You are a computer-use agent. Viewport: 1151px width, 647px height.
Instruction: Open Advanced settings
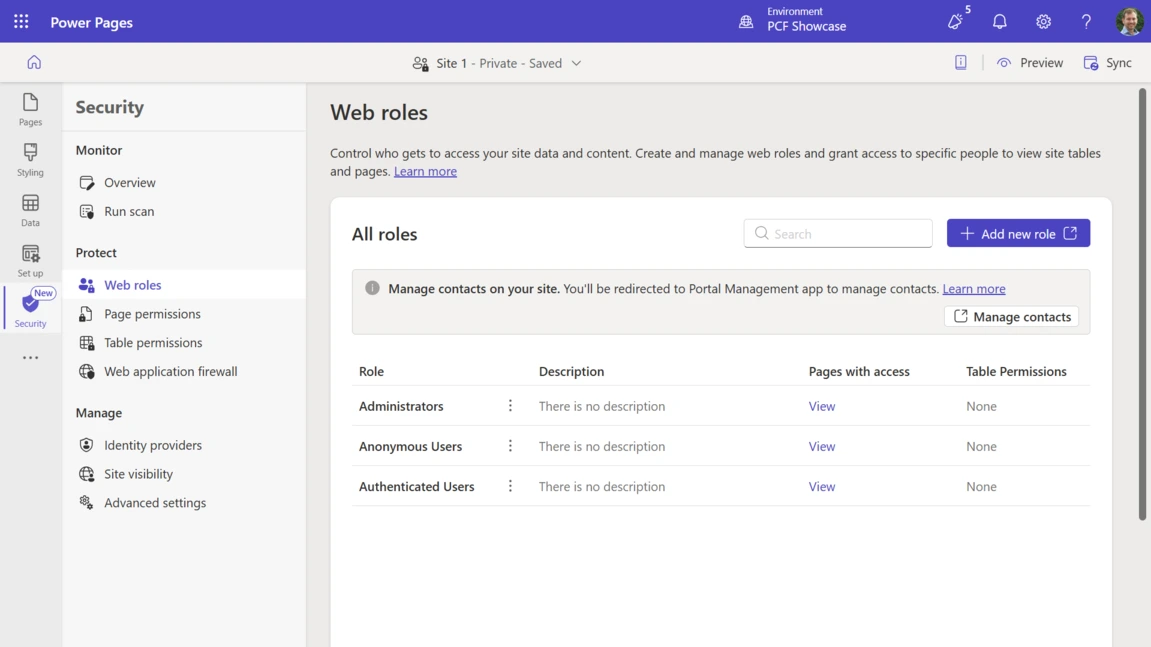coord(184,502)
